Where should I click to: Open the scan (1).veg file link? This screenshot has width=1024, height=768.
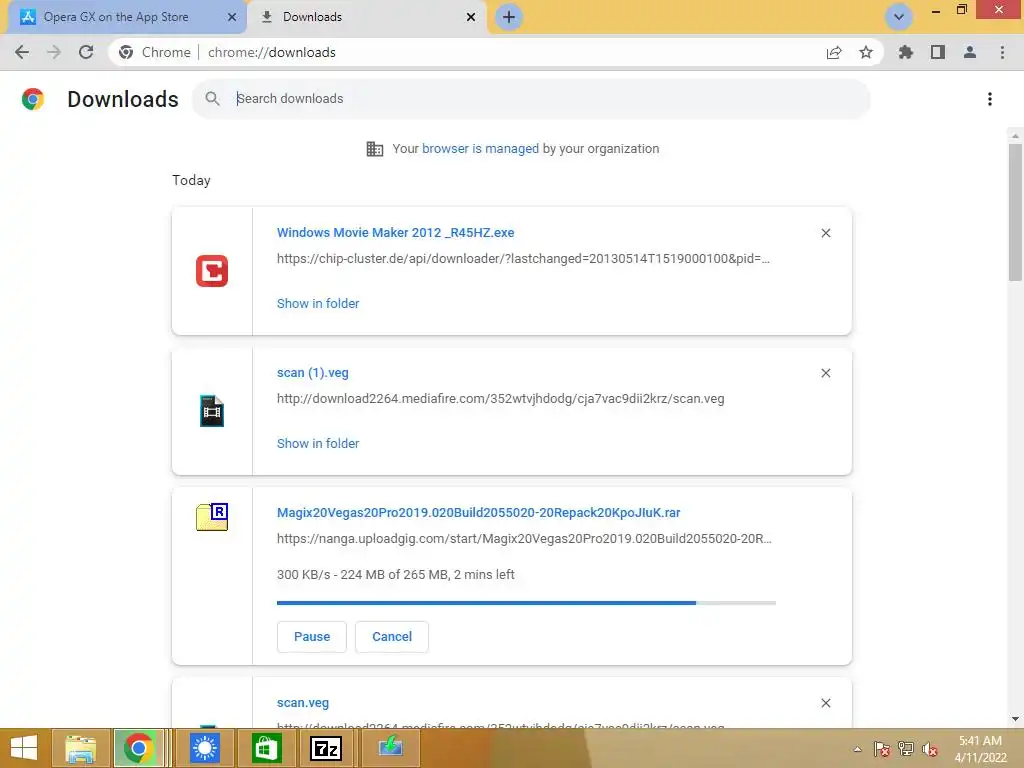click(x=312, y=373)
